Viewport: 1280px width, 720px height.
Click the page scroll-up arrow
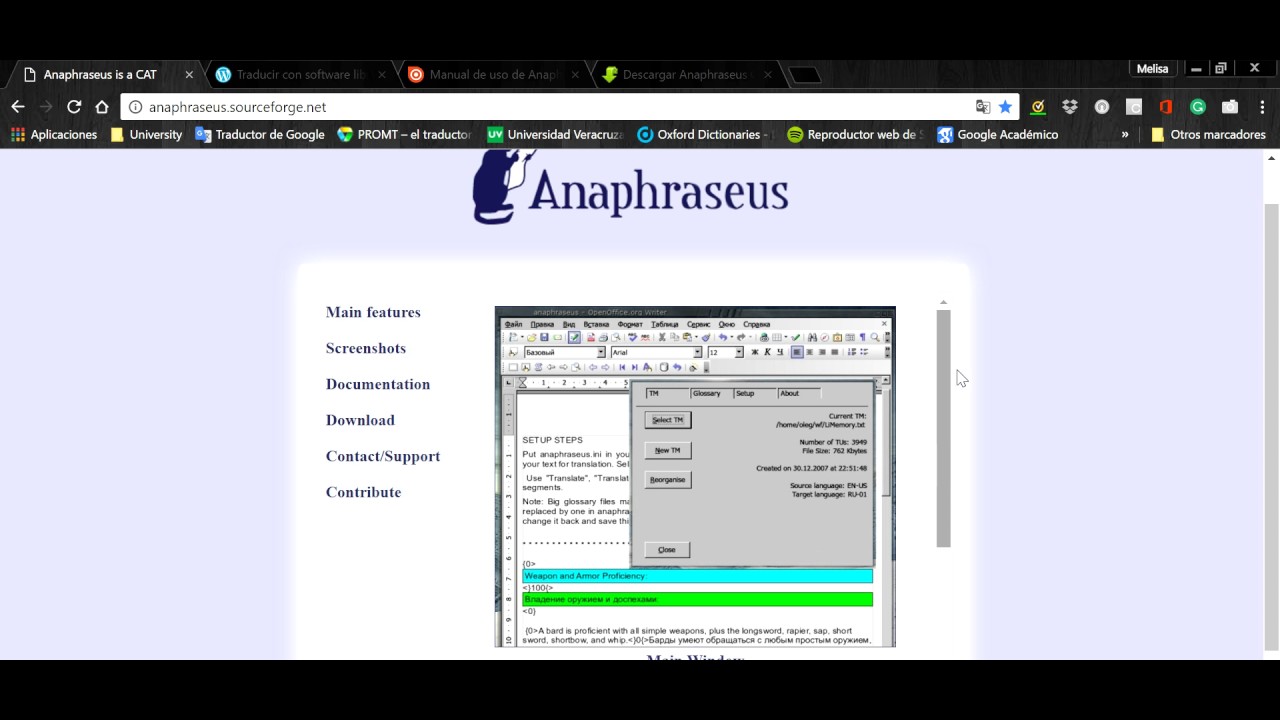pos(1272,158)
